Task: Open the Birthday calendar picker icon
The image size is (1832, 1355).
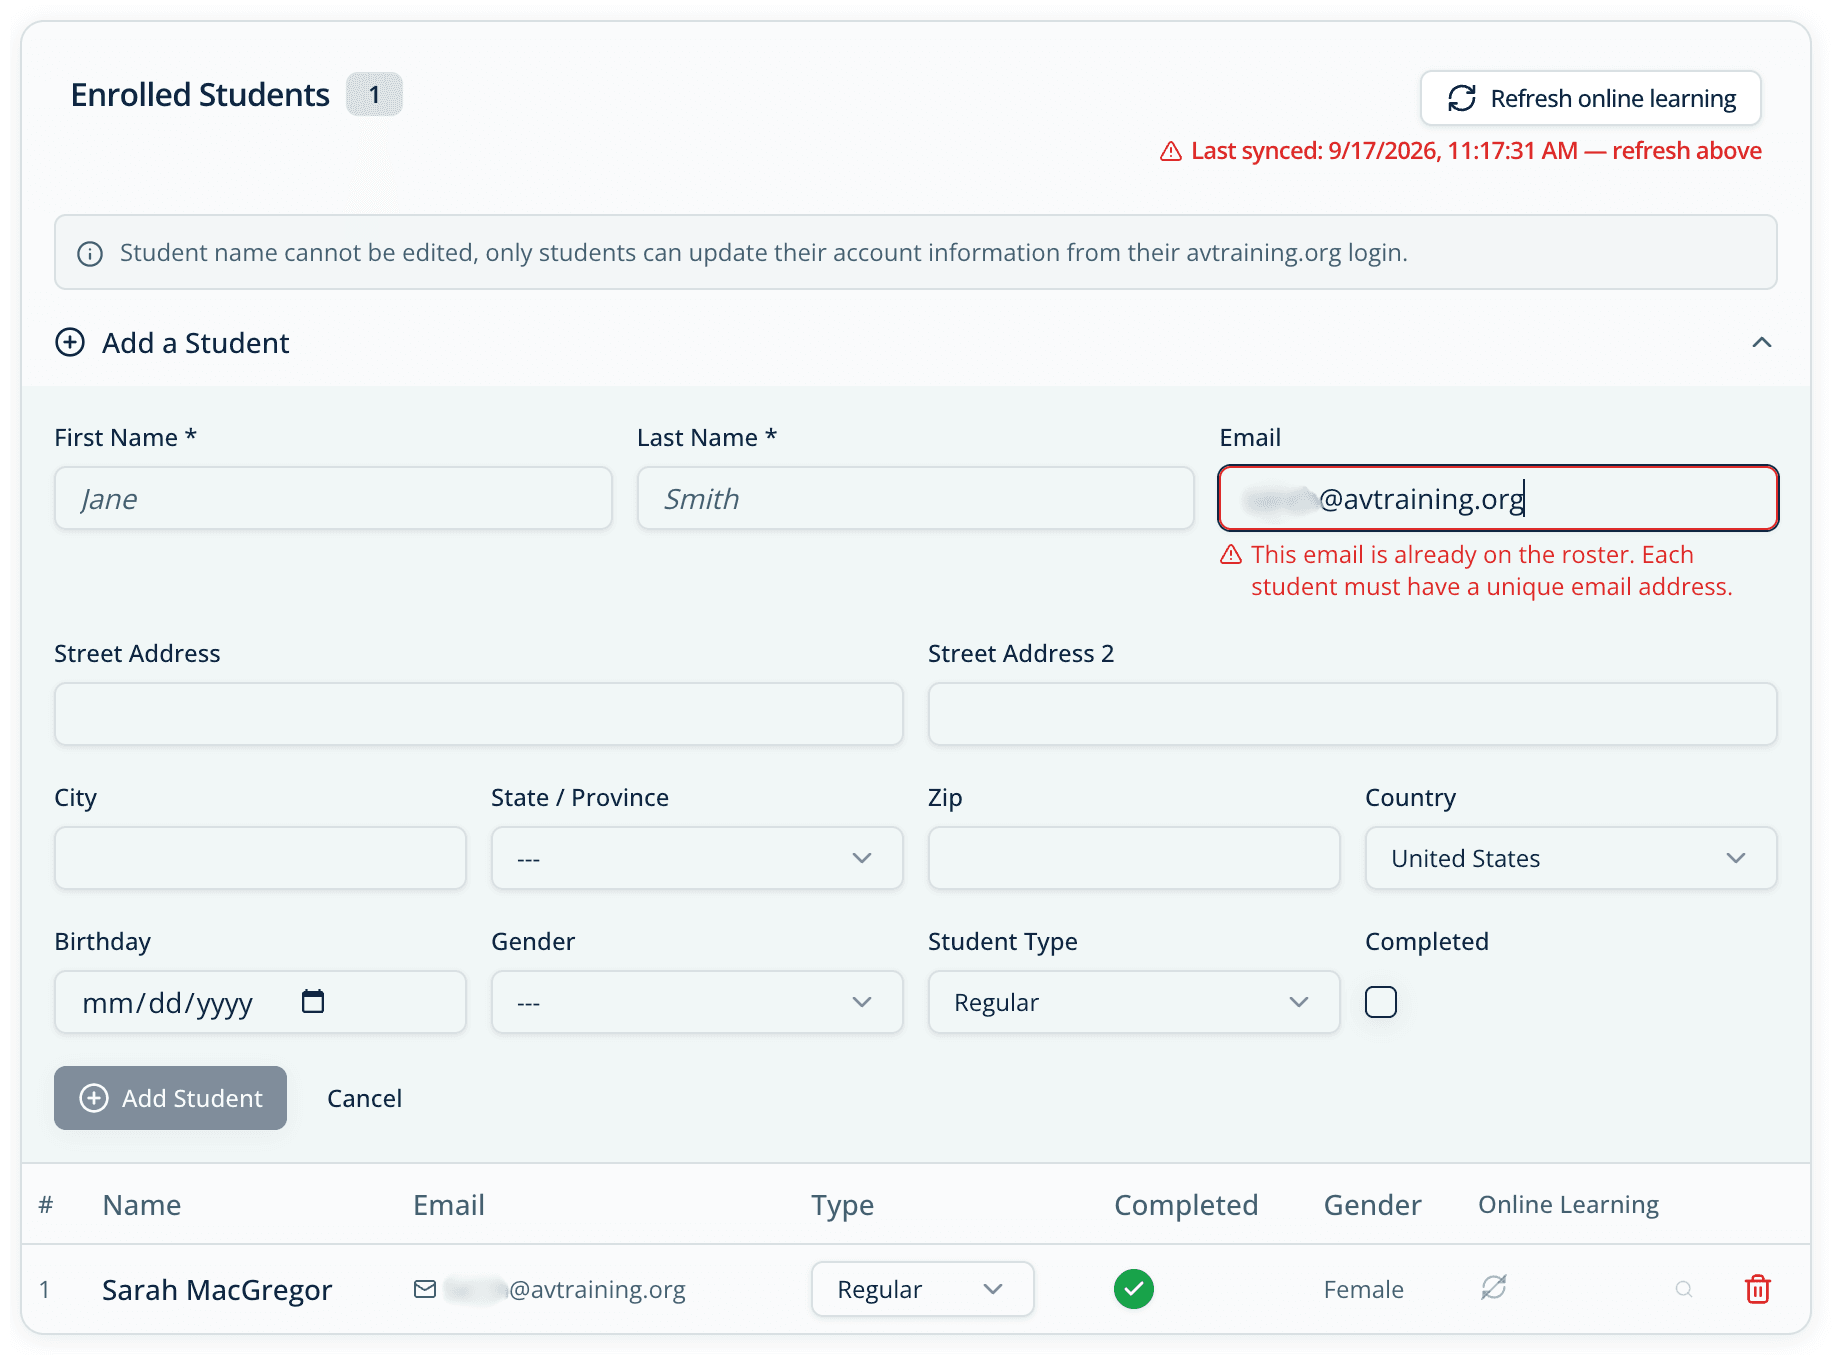Action: (x=313, y=1001)
